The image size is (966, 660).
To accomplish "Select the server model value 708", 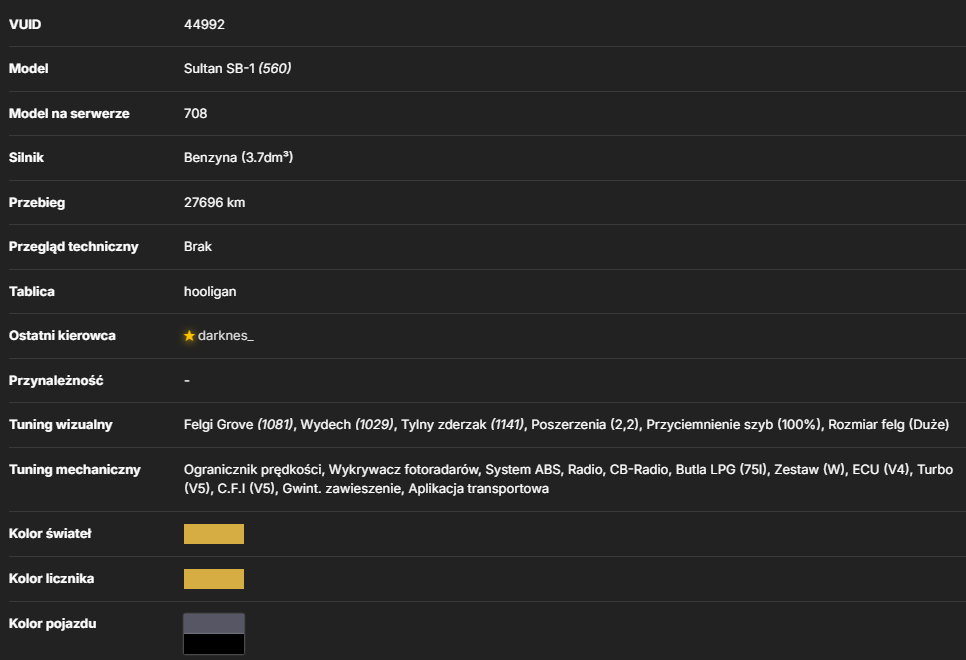I will 195,113.
